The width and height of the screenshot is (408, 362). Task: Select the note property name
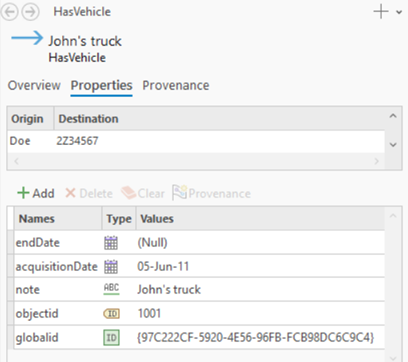pyautogui.click(x=28, y=290)
